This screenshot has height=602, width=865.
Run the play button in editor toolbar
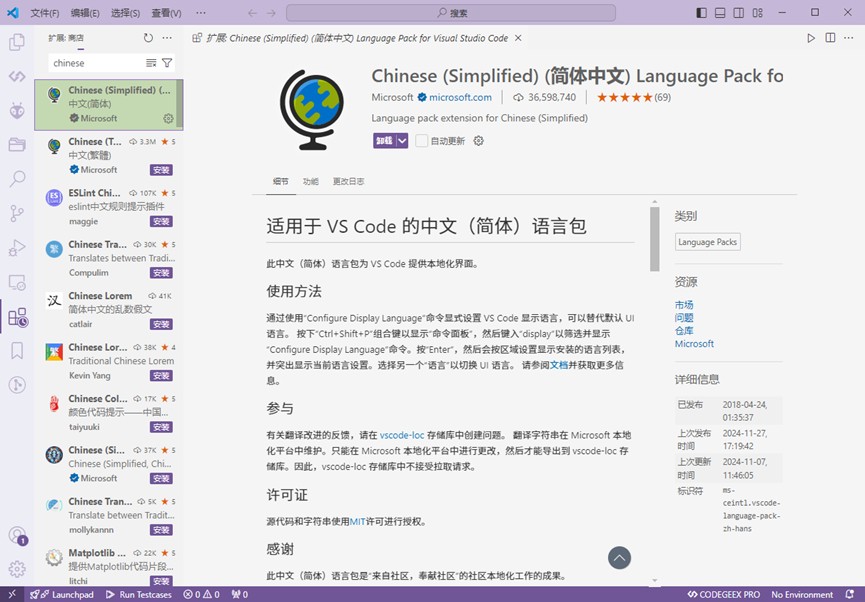tap(811, 38)
